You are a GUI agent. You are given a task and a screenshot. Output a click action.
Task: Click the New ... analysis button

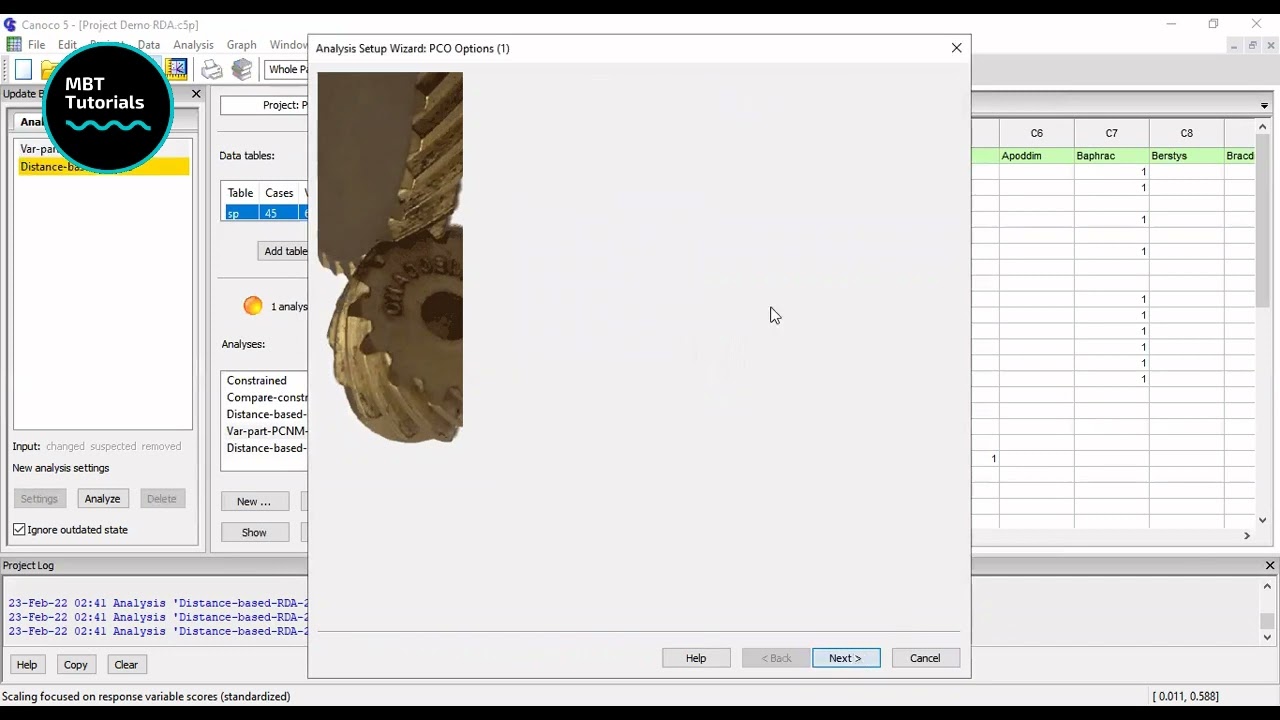[254, 501]
